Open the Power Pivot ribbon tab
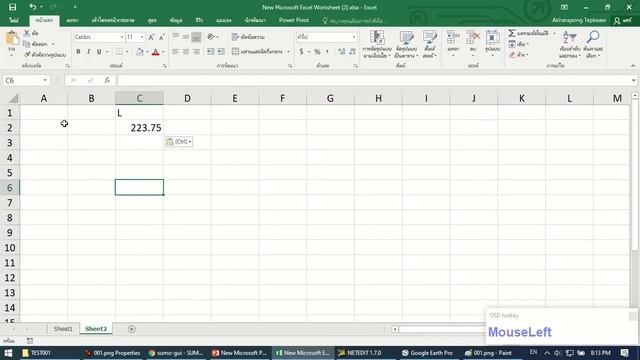 click(x=294, y=20)
